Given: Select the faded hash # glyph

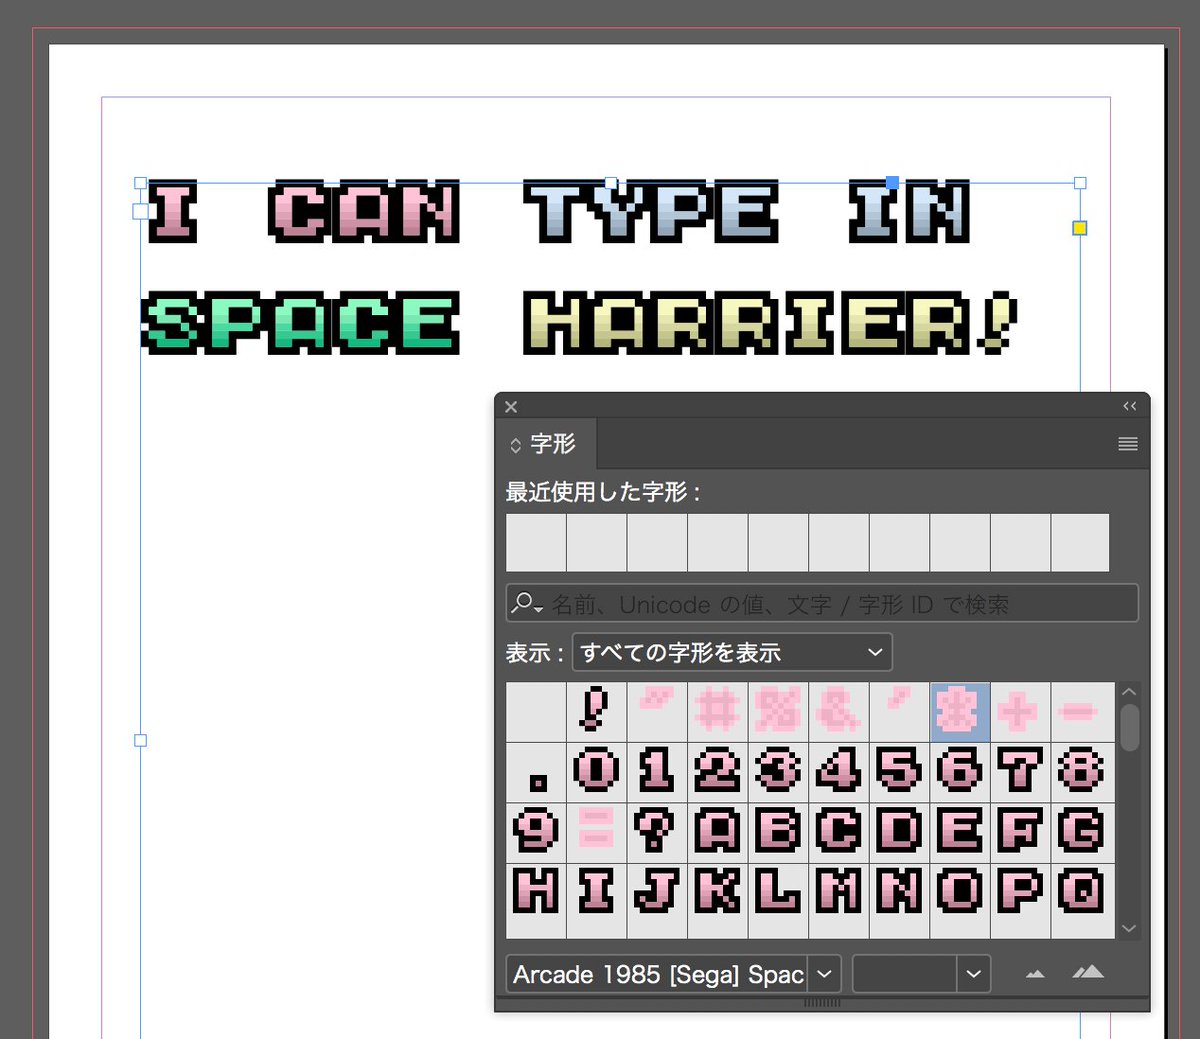Looking at the screenshot, I should pos(717,712).
